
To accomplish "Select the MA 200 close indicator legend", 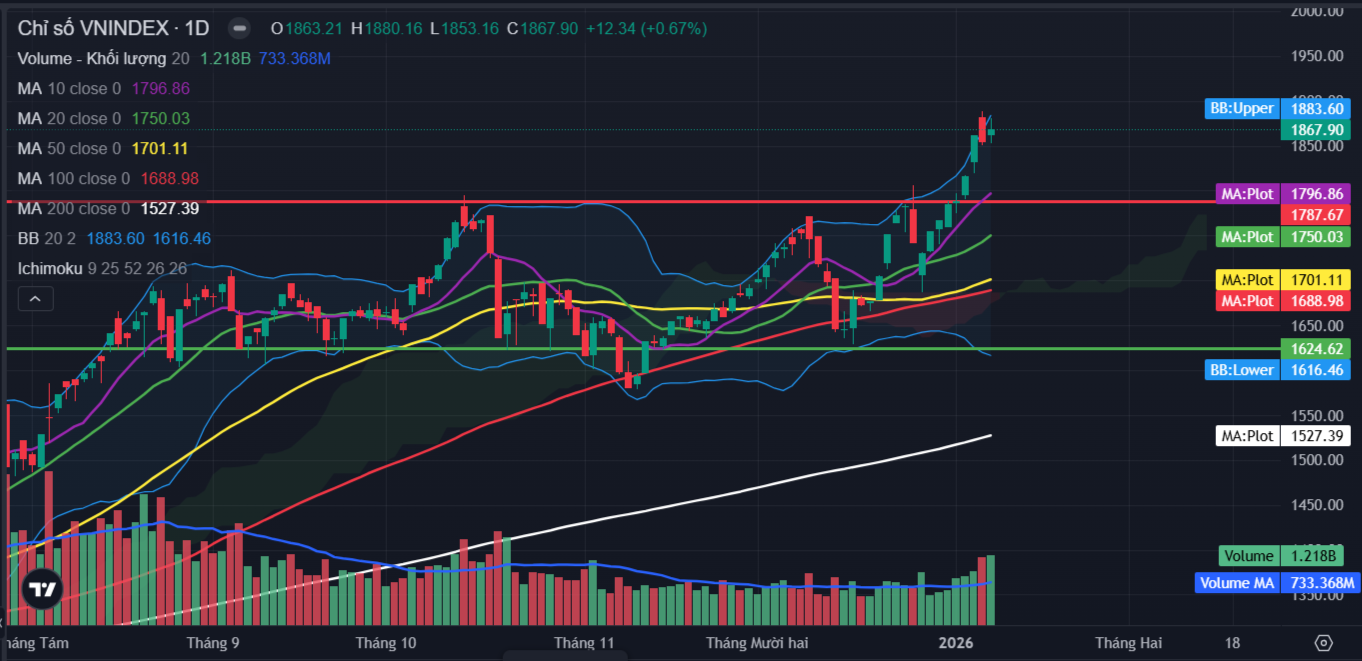I will 73,208.
